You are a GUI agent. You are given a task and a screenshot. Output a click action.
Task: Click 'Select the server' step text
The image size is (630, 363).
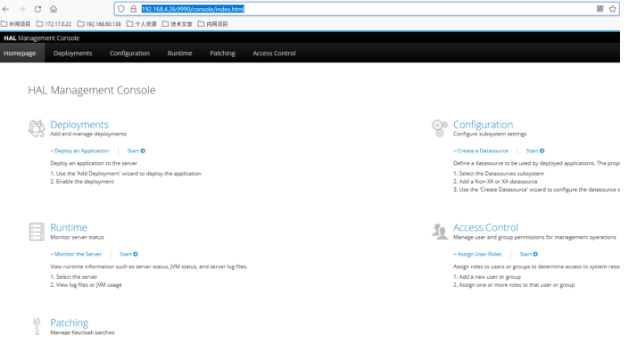point(76,277)
